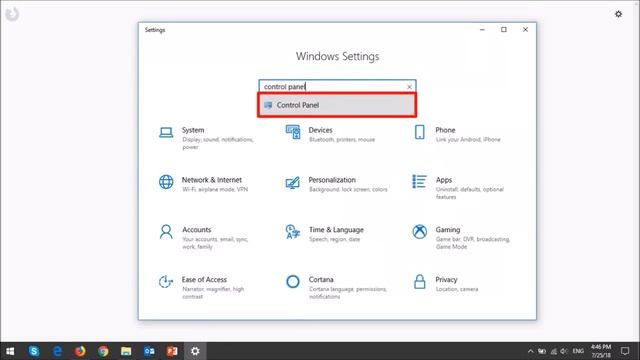Minimize the Settings window
Image resolution: width=640 pixels, height=360 pixels.
pos(482,30)
